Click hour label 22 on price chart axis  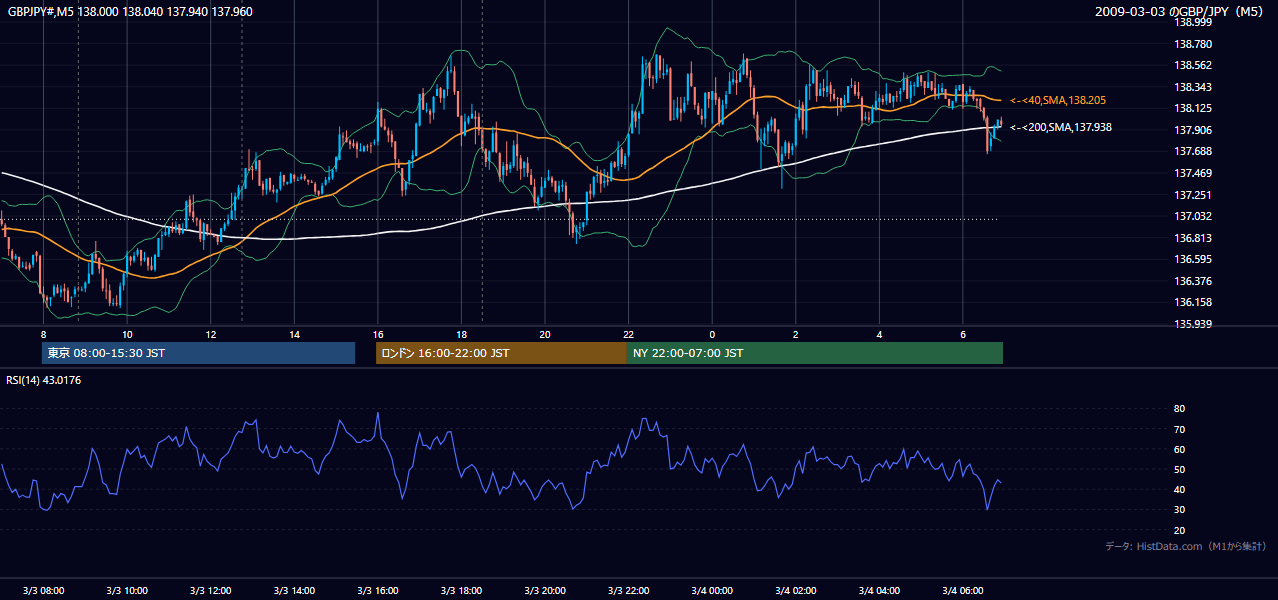[628, 334]
